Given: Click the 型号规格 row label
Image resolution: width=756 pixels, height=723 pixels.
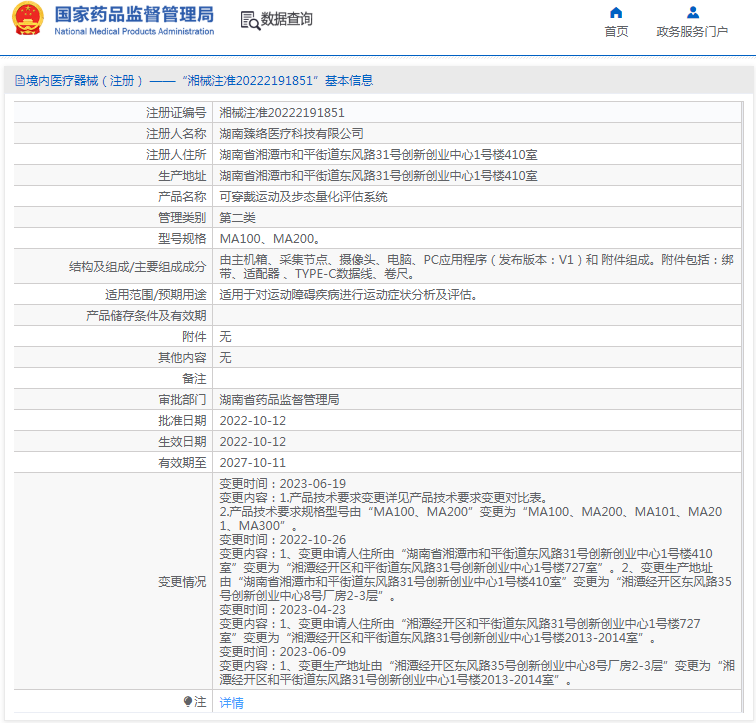Looking at the screenshot, I should coord(182,239).
